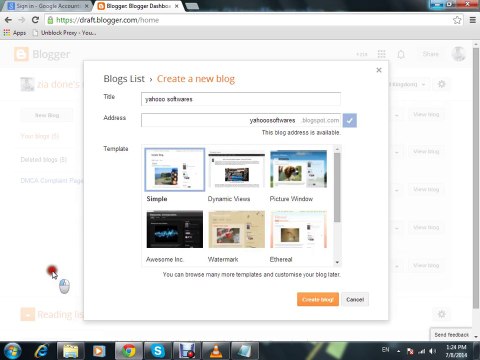Click the Blogs List breadcrumb

(x=124, y=79)
